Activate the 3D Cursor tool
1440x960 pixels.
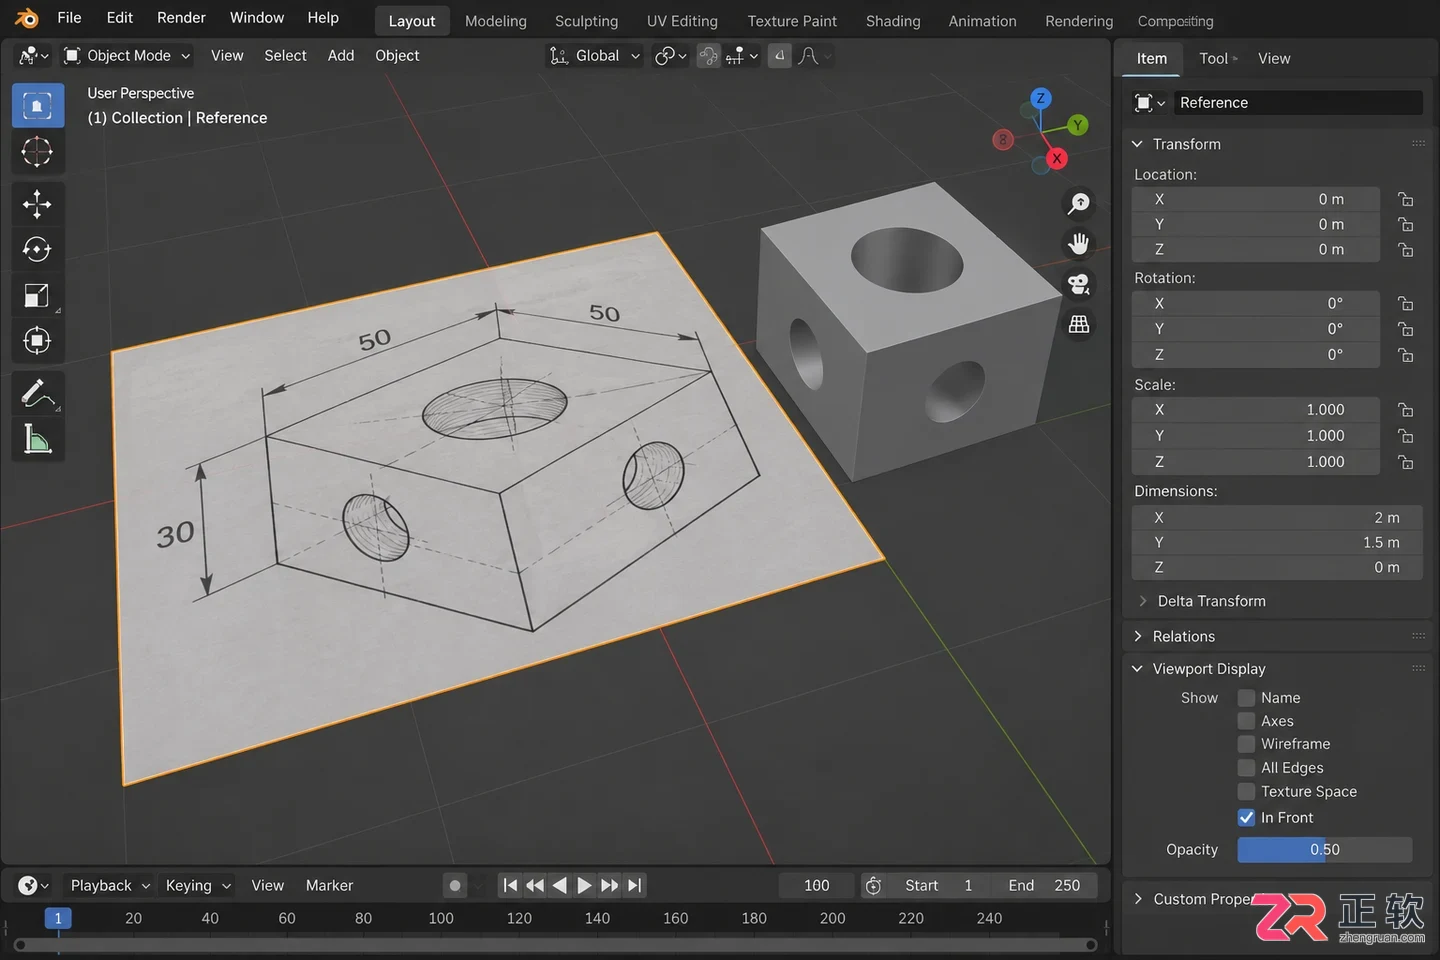(38, 152)
